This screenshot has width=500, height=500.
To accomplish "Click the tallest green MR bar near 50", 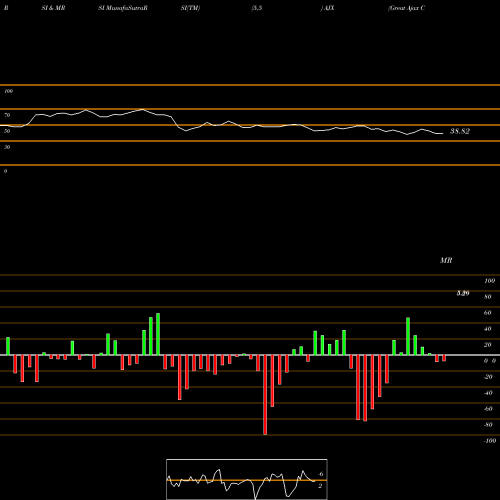I will click(158, 334).
